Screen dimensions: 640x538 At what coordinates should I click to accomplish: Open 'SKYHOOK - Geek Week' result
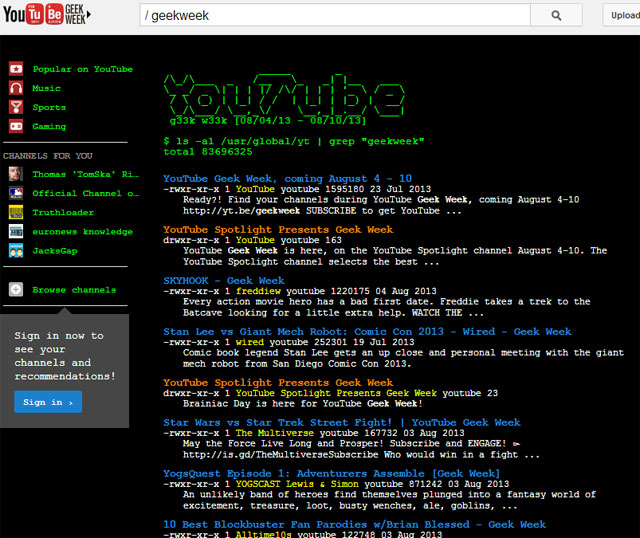224,280
